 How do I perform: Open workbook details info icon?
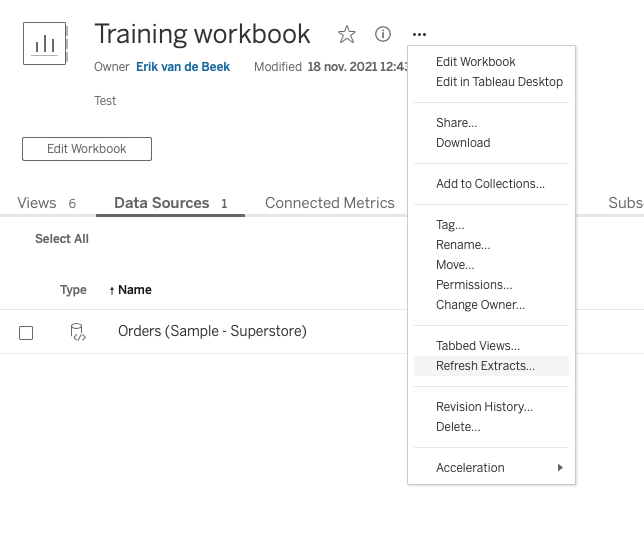383,35
